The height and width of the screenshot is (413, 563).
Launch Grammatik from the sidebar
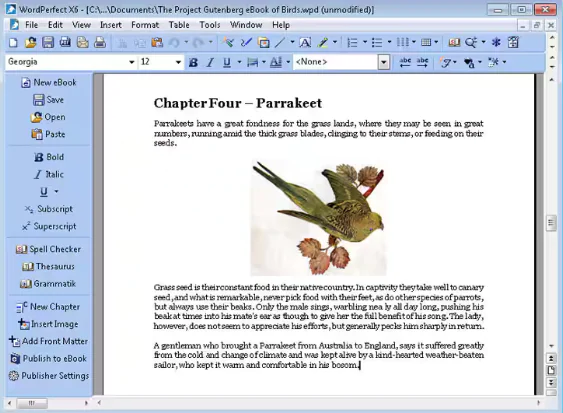point(48,284)
